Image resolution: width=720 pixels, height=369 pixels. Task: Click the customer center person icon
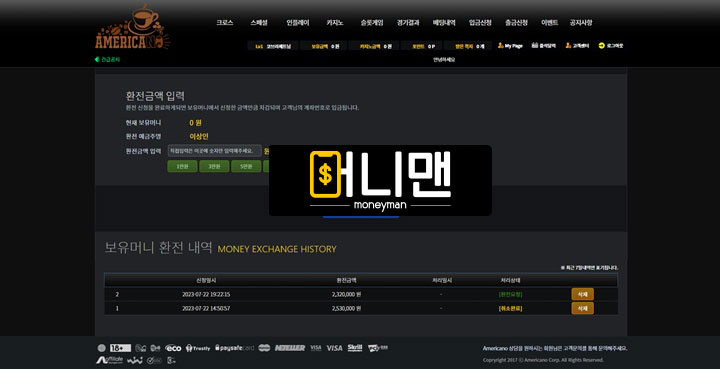click(568, 45)
